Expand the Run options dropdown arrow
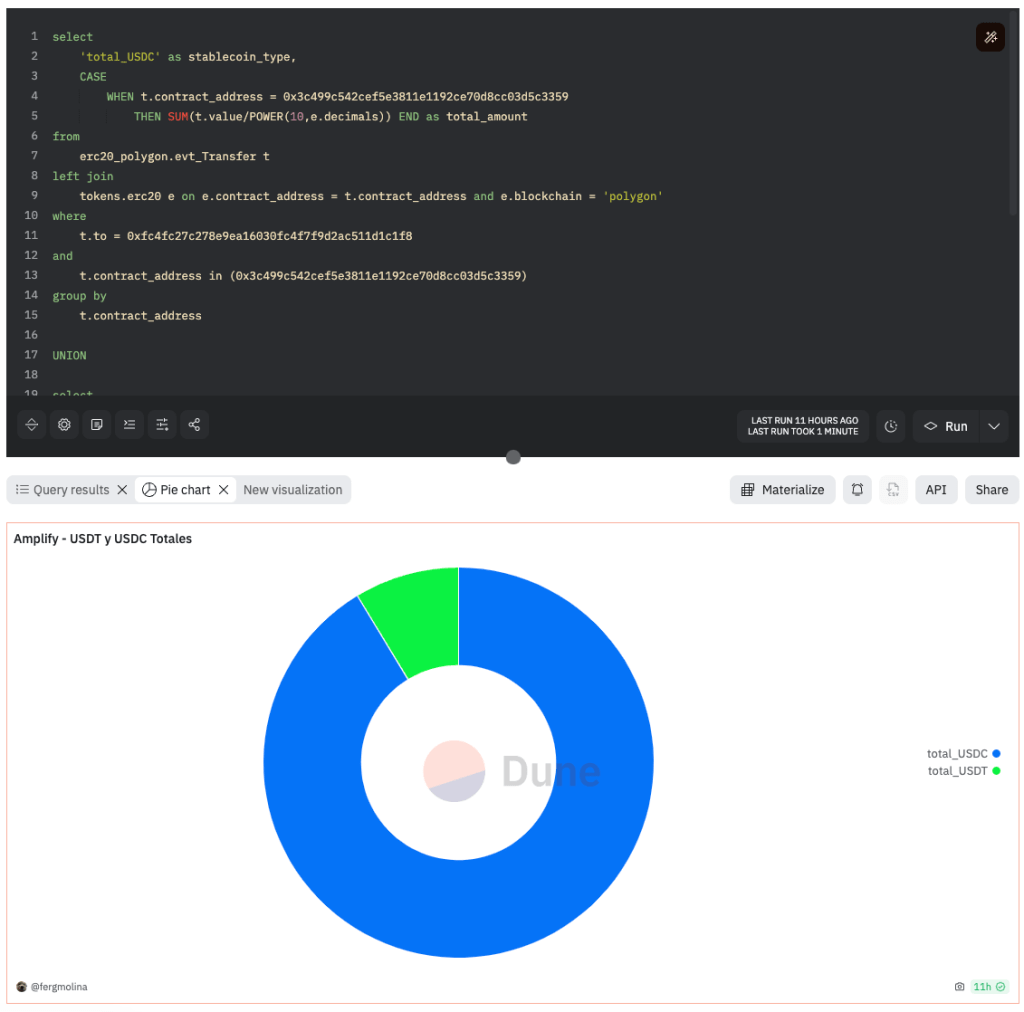 [994, 426]
